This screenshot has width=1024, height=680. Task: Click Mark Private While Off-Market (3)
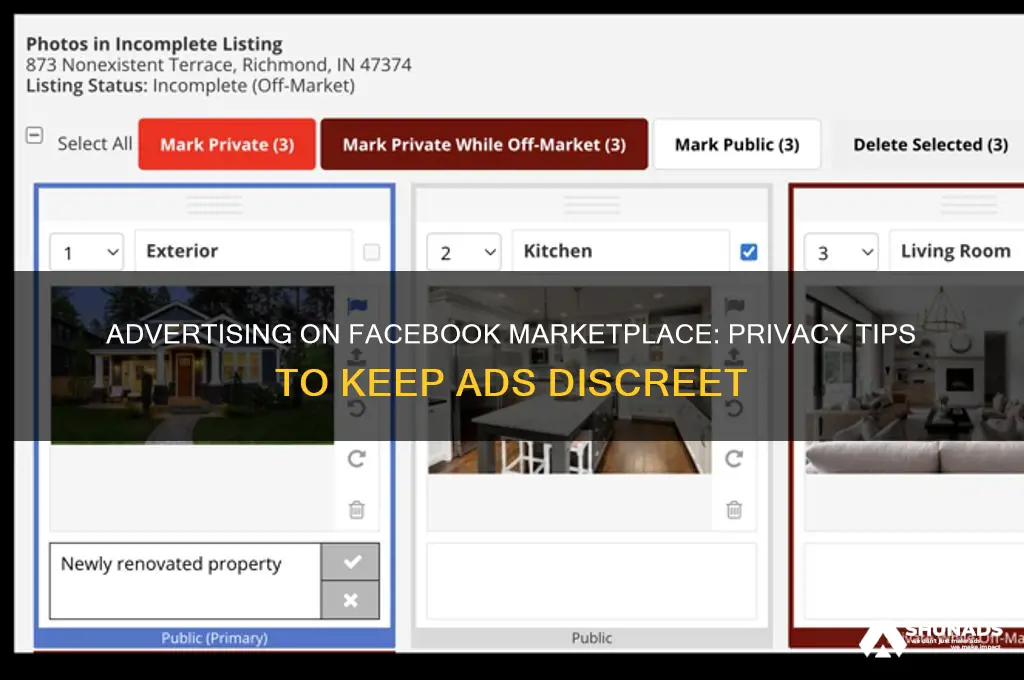[x=484, y=144]
